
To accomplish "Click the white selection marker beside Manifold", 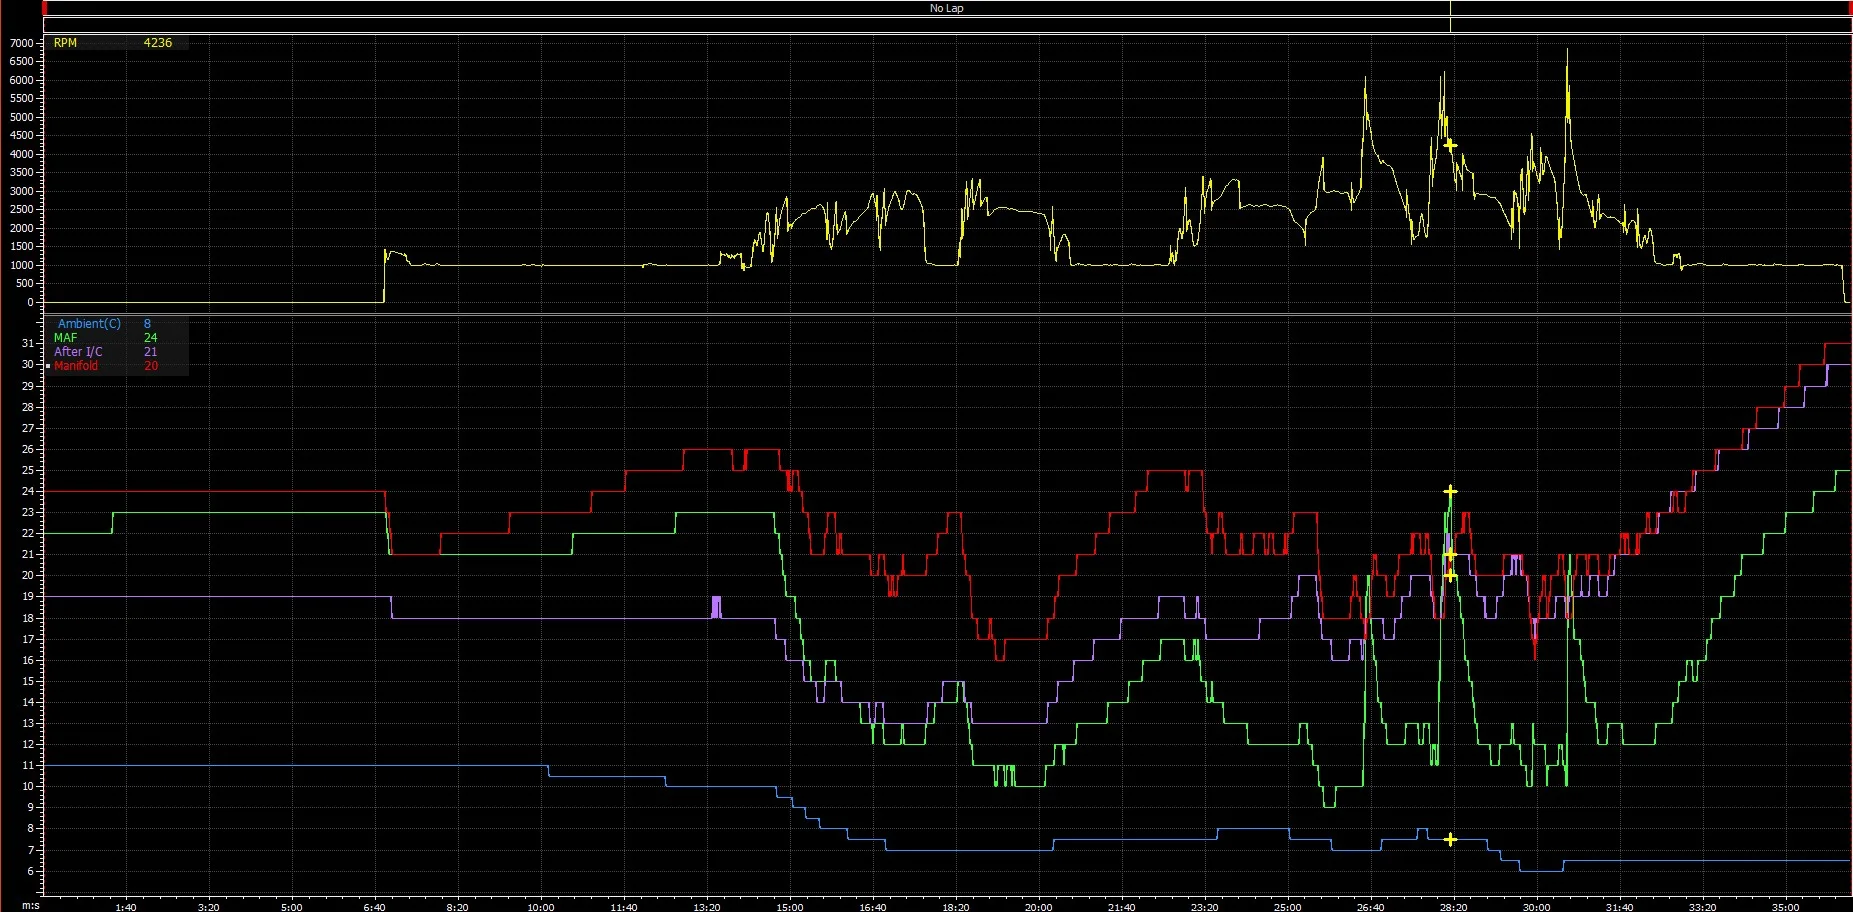I will click(x=48, y=366).
